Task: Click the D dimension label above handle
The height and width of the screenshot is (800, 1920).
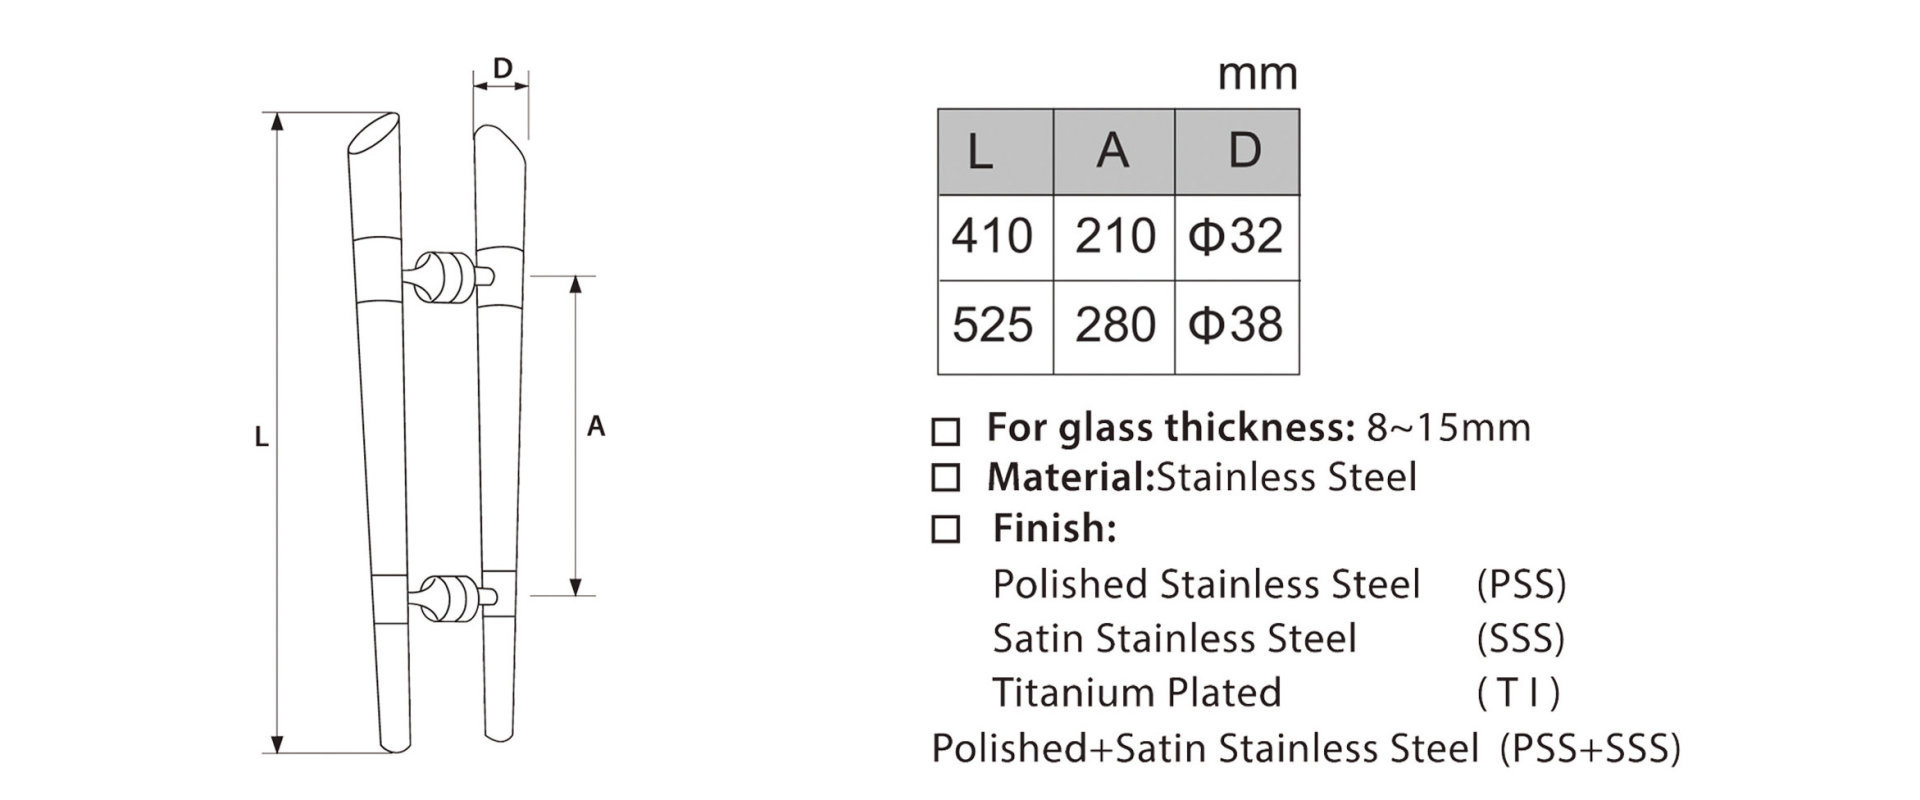Action: pos(503,68)
